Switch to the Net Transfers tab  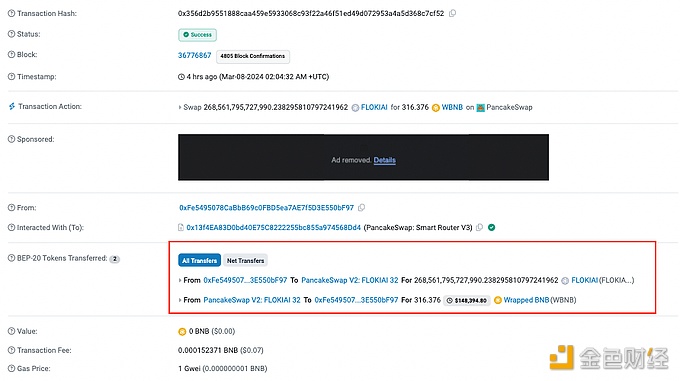tap(245, 260)
